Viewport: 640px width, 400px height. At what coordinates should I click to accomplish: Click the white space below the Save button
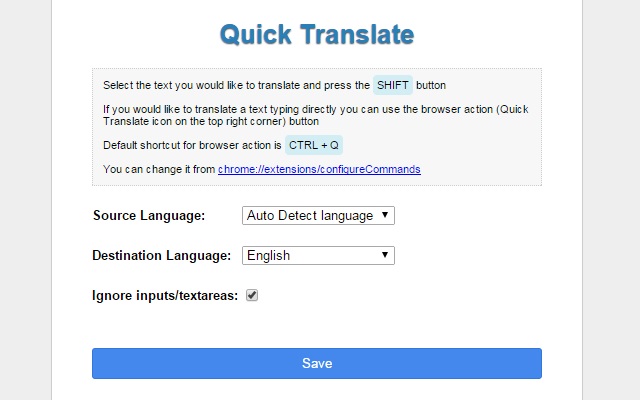(316, 390)
